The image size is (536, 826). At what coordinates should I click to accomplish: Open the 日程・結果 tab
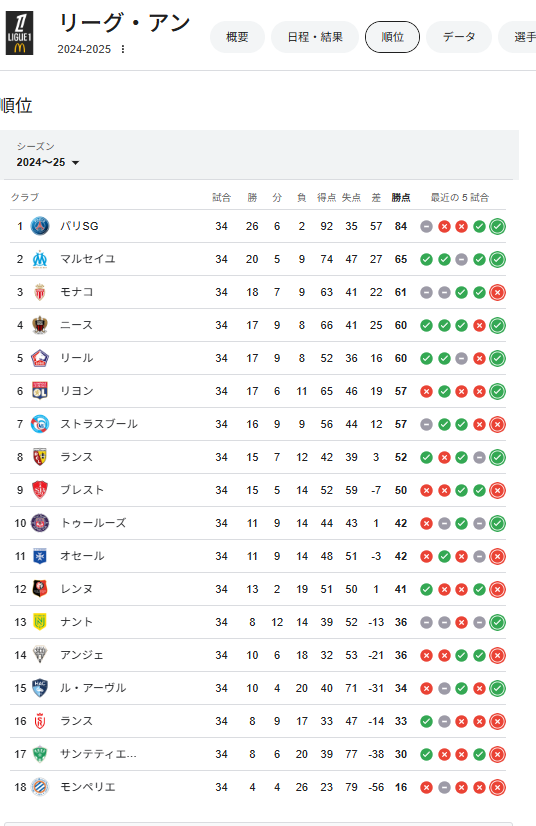[315, 37]
